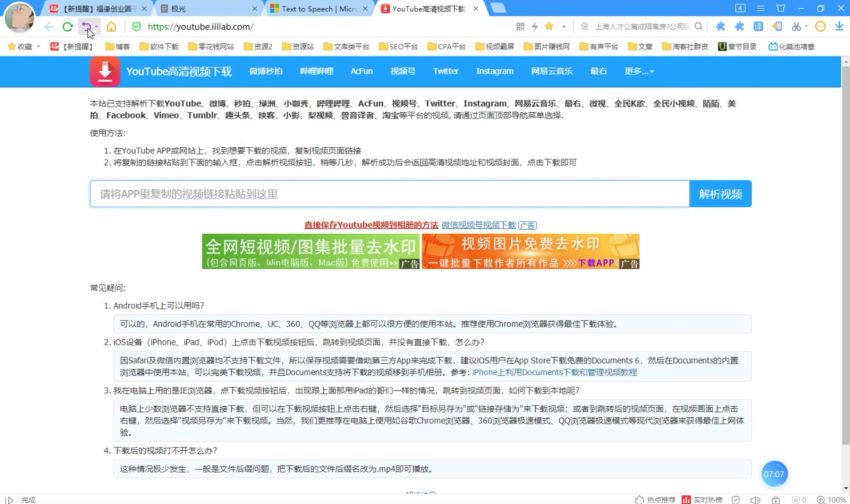
Task: Expand the bookmark star dropdown arrow
Action: pos(564,27)
